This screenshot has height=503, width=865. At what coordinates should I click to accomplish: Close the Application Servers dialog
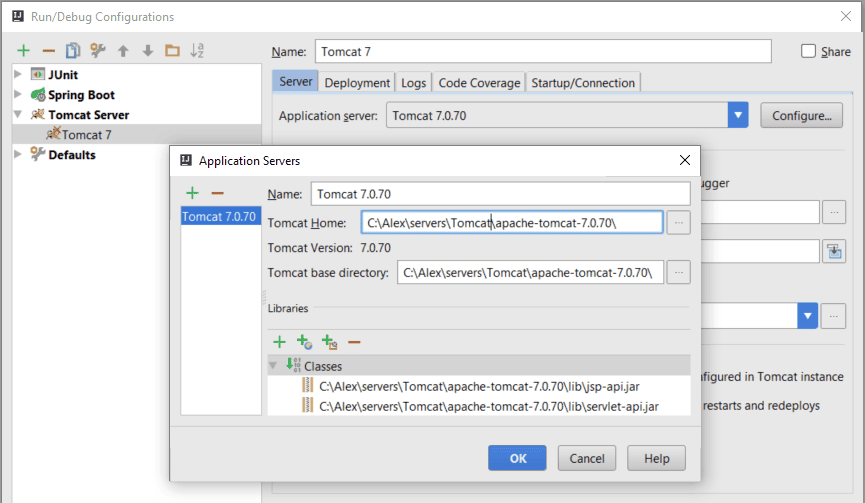[685, 160]
